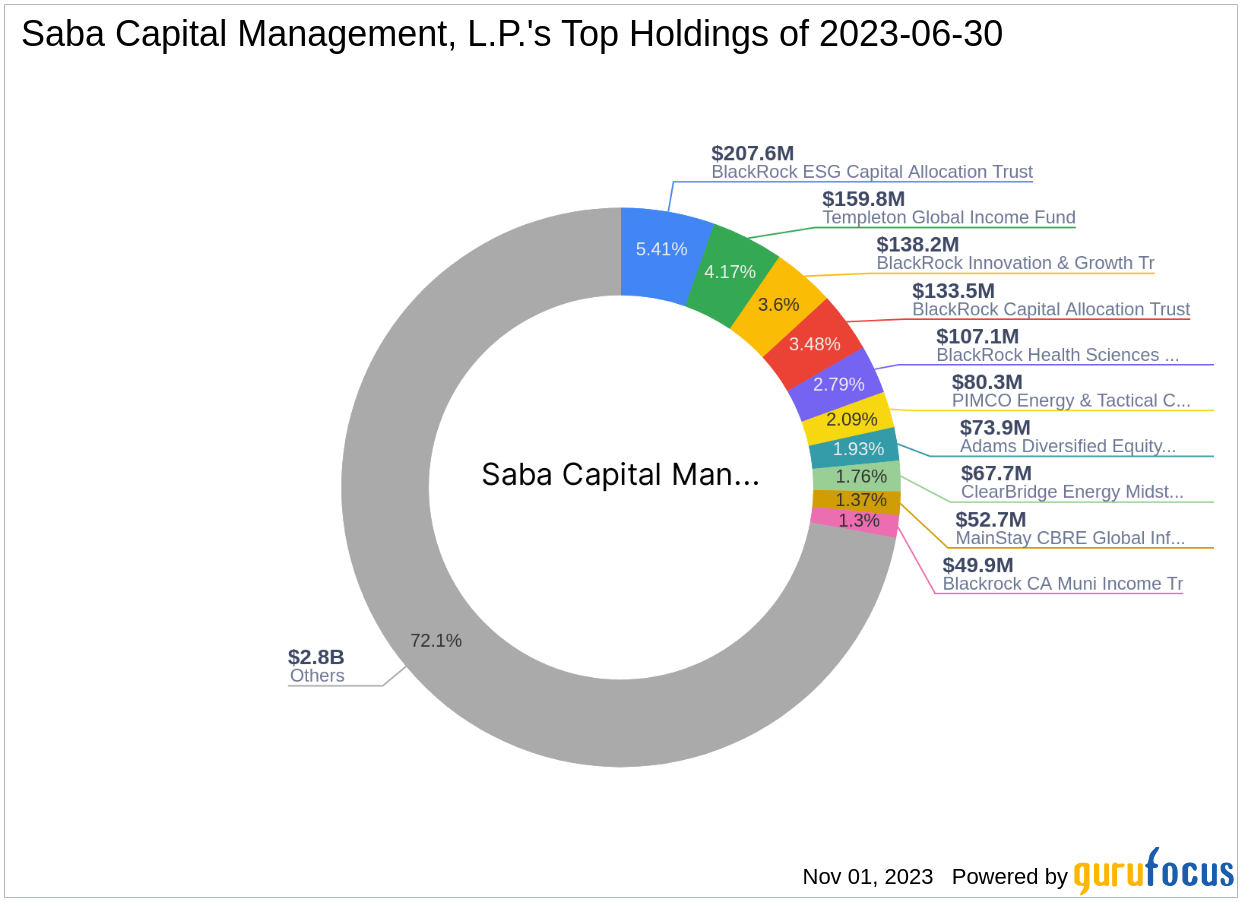Click the $133.5M value
This screenshot has width=1242, height=902.
(x=953, y=291)
